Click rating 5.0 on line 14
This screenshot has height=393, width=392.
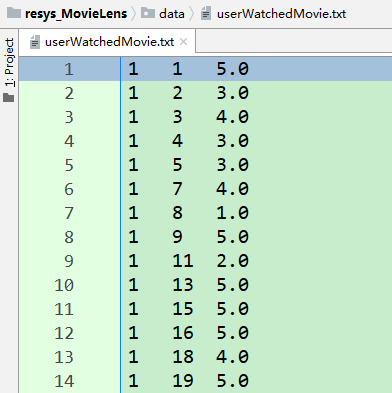(x=232, y=381)
